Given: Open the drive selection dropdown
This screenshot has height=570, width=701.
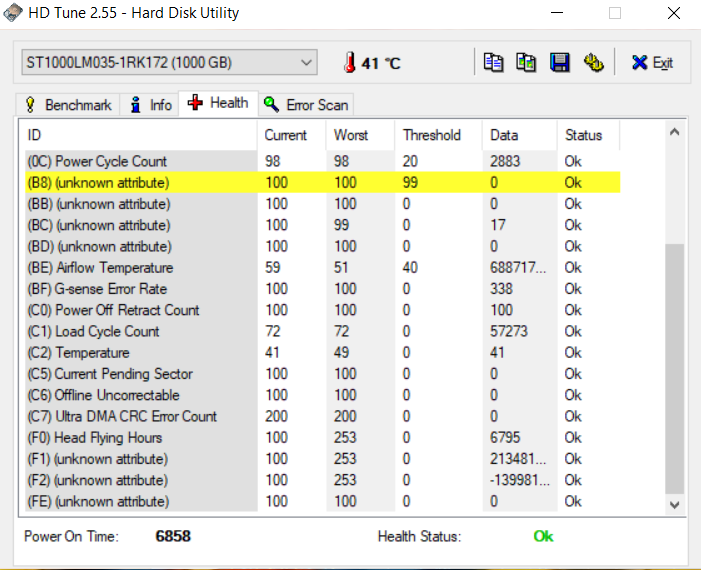Looking at the screenshot, I should click(169, 62).
